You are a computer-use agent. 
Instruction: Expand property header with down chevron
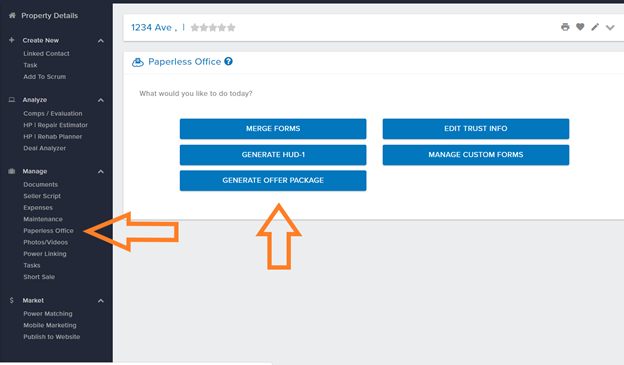point(610,27)
